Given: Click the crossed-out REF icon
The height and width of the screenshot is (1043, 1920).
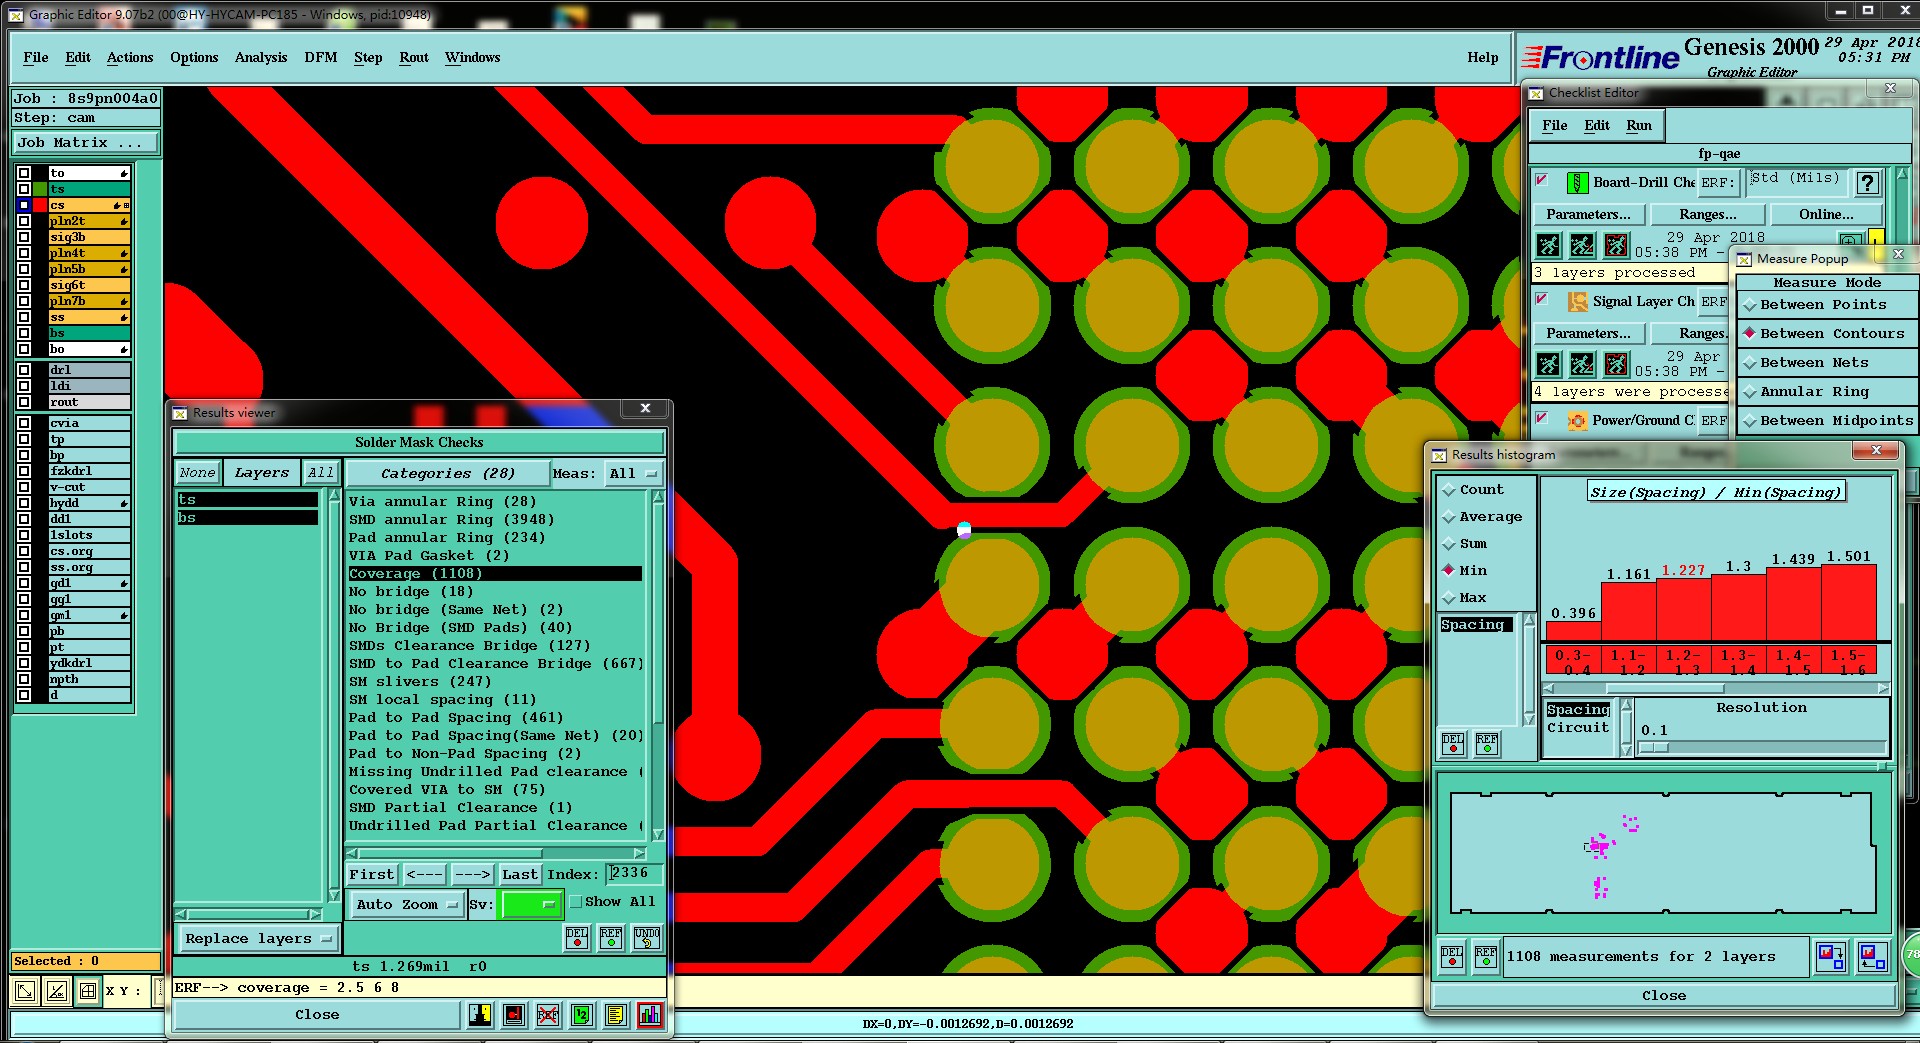Looking at the screenshot, I should [548, 1015].
